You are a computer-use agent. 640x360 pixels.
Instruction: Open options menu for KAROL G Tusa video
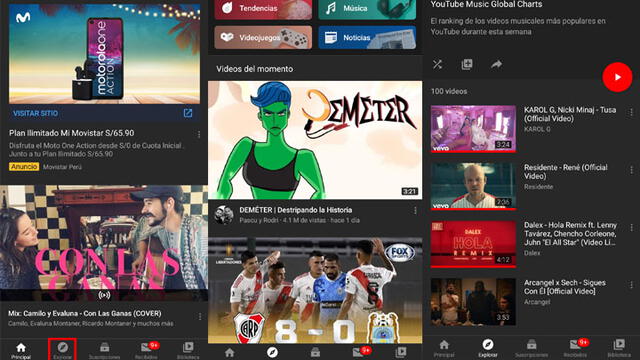click(x=631, y=112)
